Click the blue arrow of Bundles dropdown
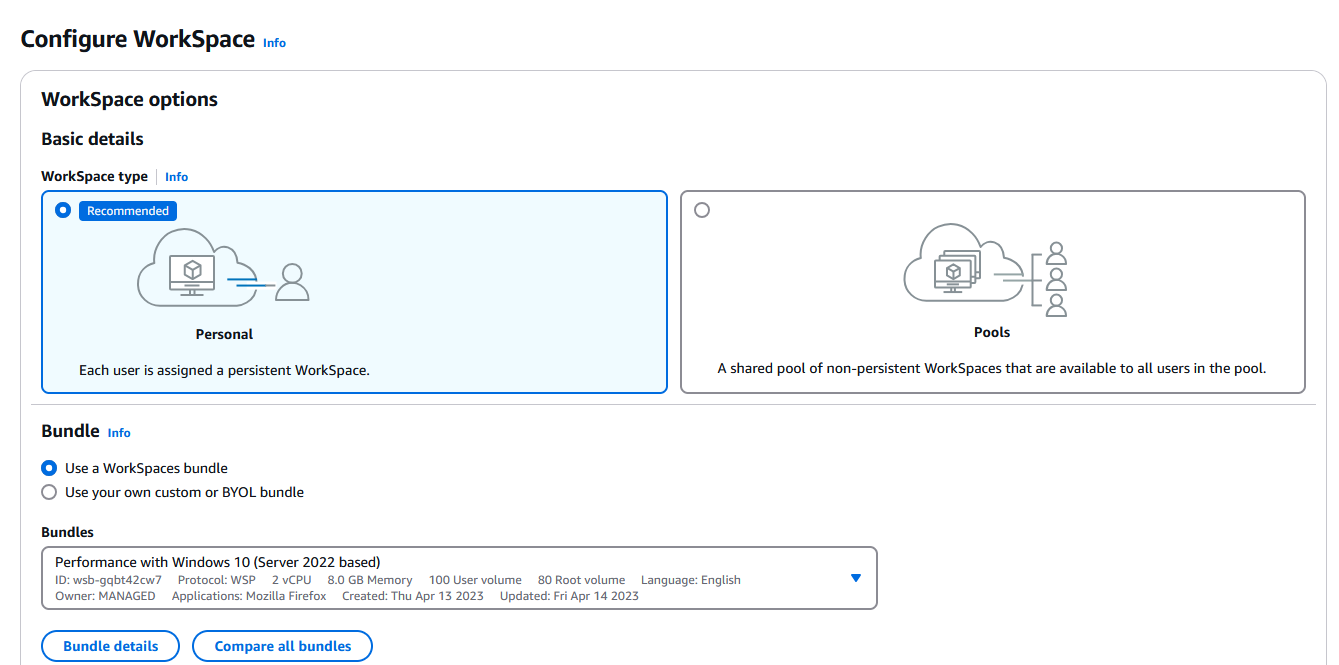Viewport: 1339px width, 665px height. coord(855,578)
